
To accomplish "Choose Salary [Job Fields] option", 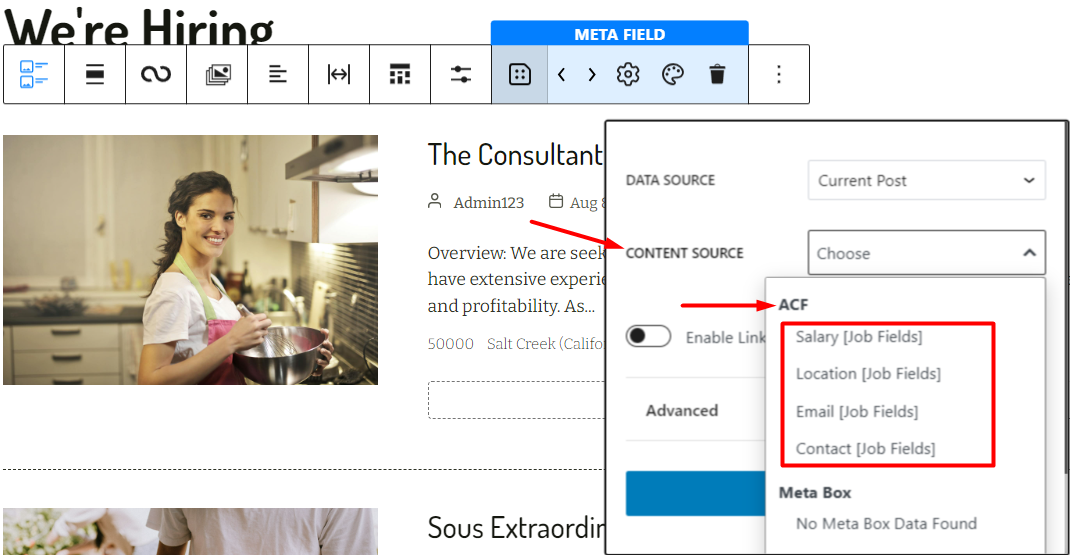I will [858, 337].
